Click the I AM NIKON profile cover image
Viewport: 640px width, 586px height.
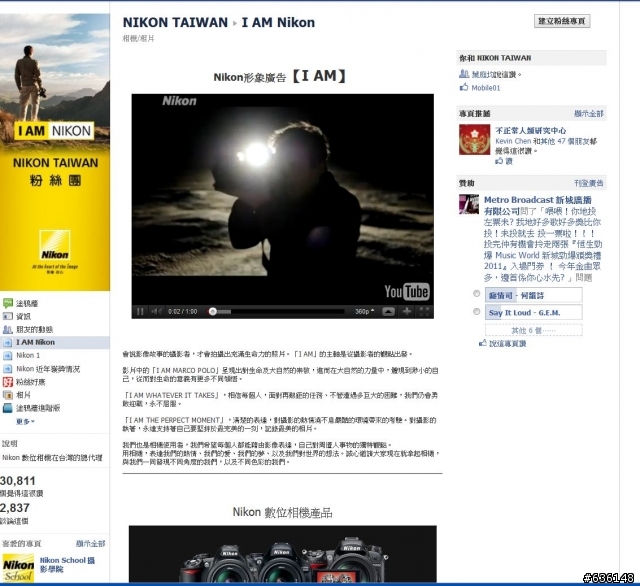[x=55, y=152]
